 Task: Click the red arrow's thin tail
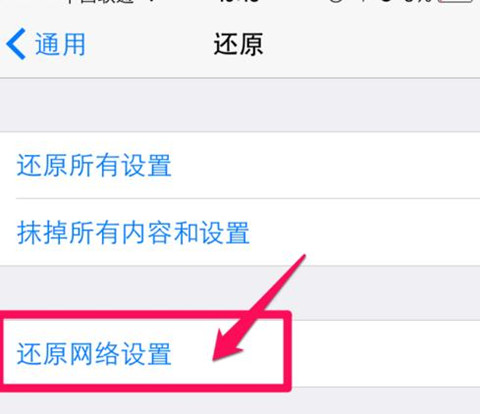287,278
